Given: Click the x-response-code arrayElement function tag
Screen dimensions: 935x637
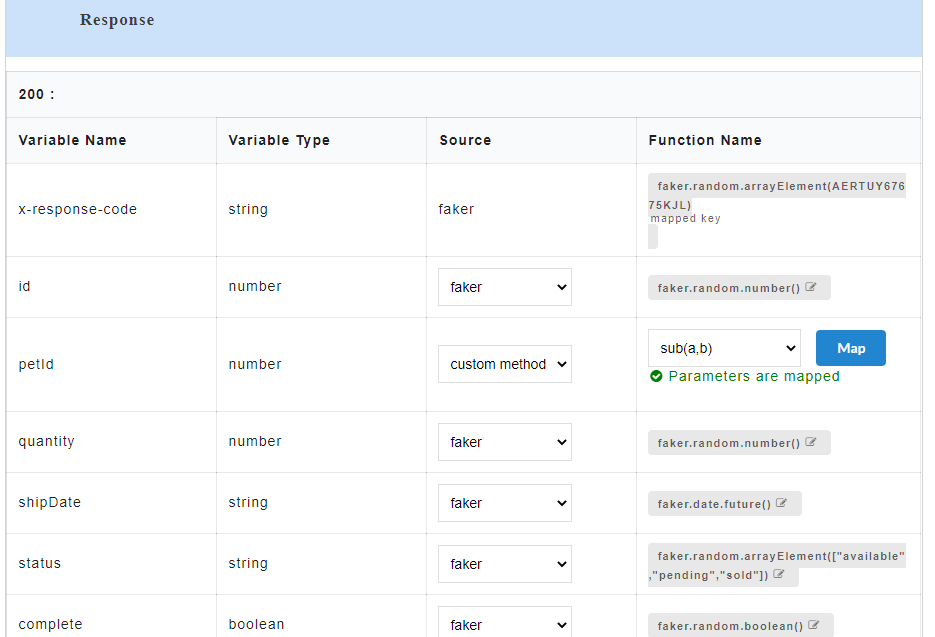Looking at the screenshot, I should (776, 195).
